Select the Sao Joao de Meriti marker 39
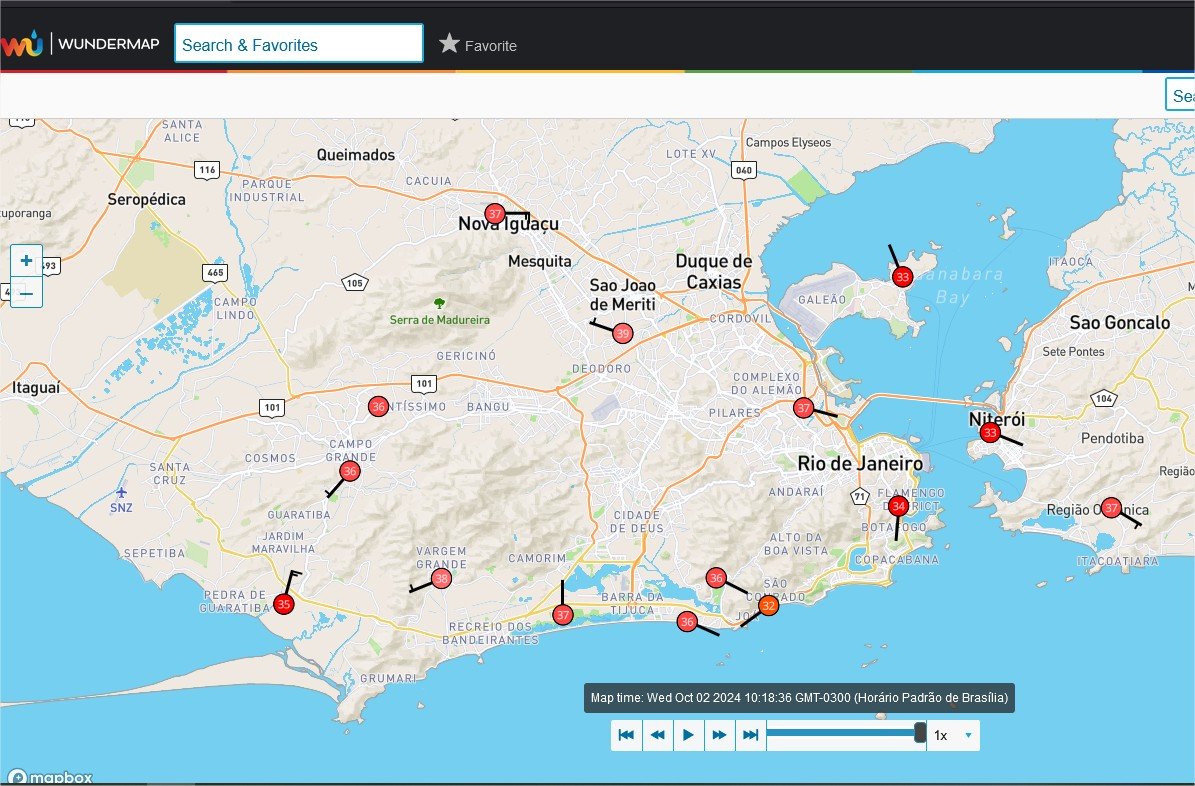This screenshot has height=786, width=1195. (x=623, y=333)
